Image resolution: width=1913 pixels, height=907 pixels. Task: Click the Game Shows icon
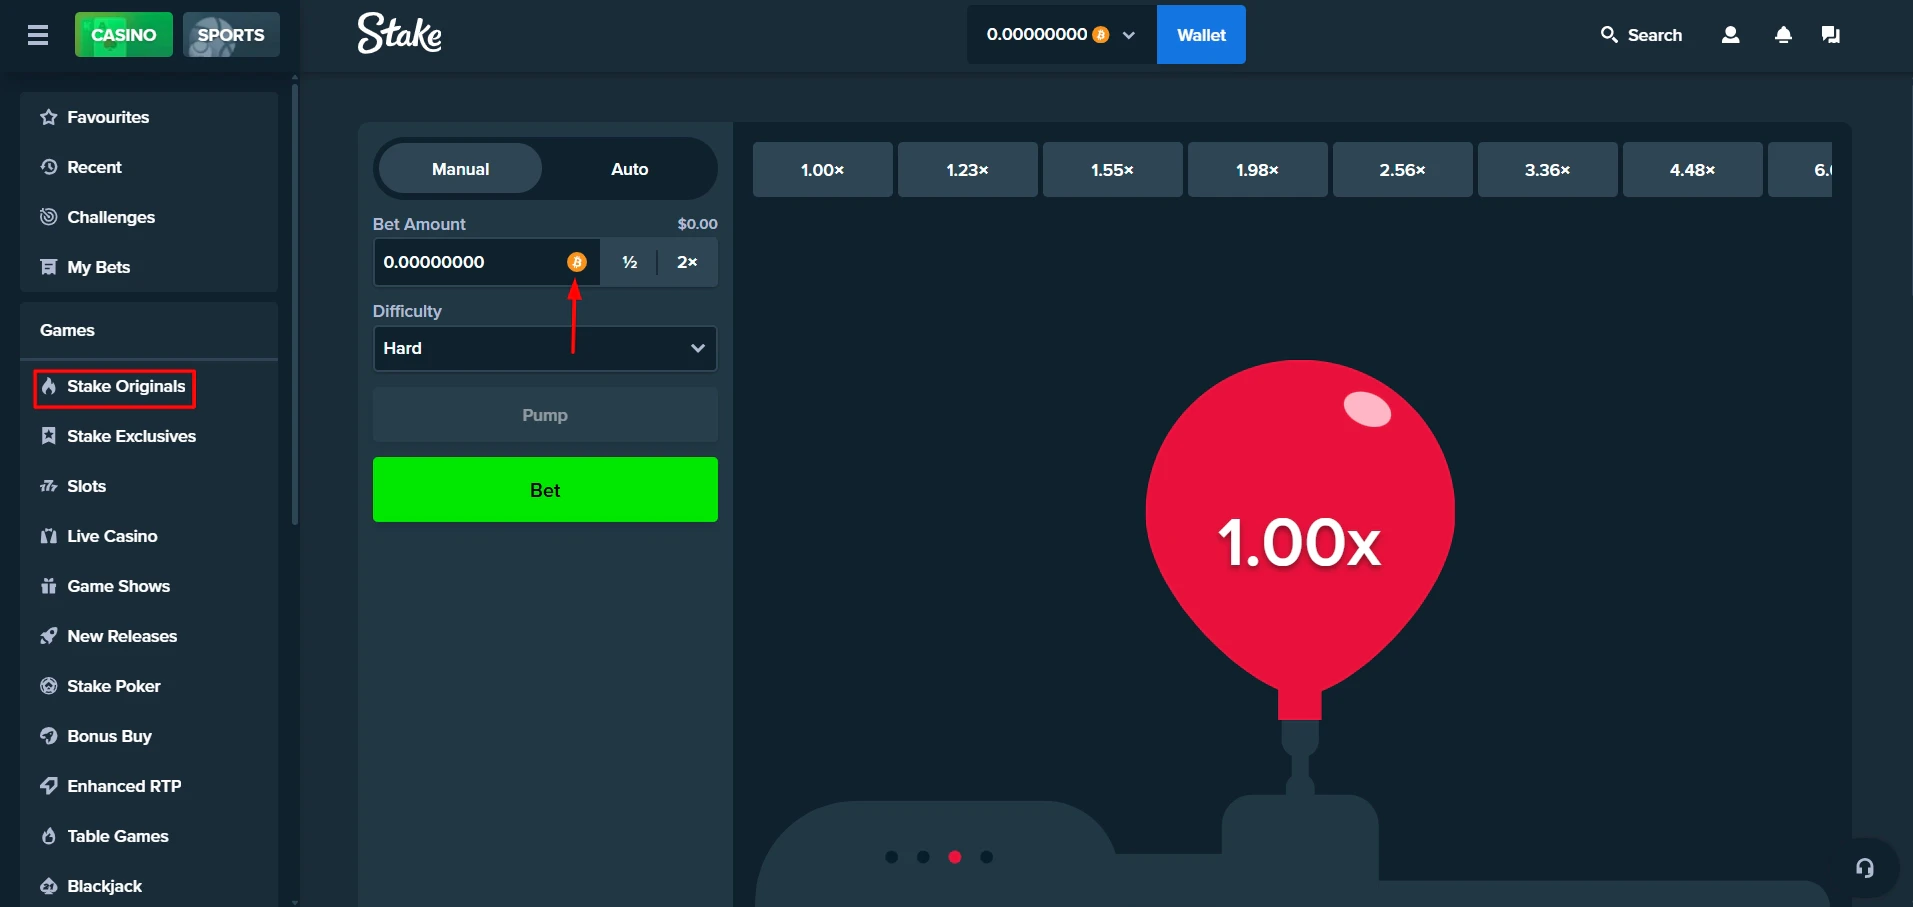48,586
